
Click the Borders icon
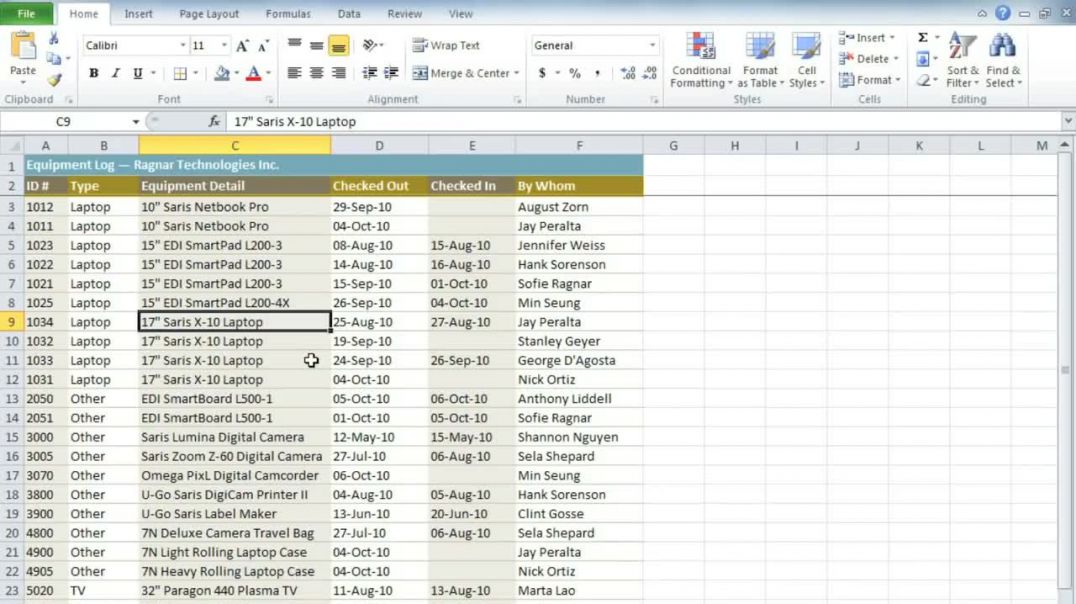pyautogui.click(x=180, y=73)
